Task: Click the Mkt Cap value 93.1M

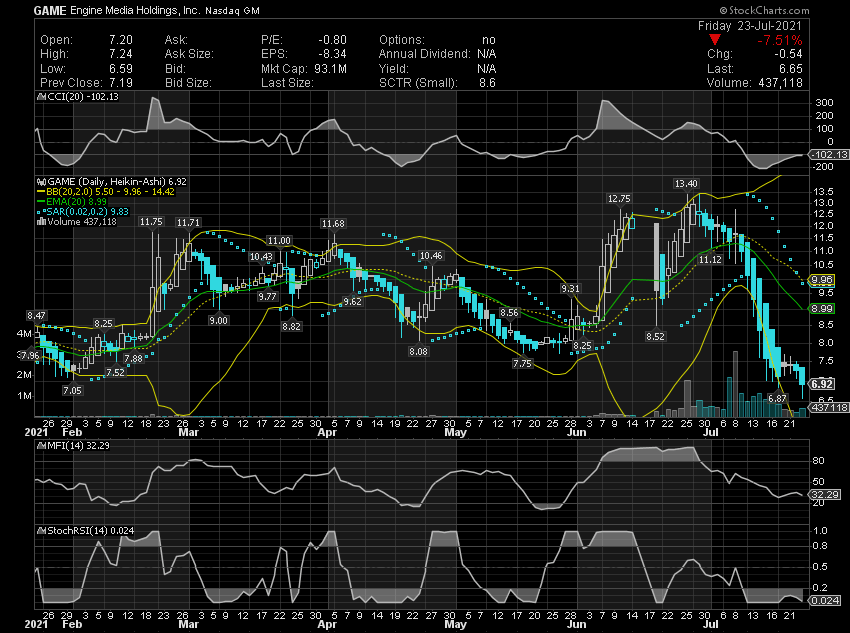Action: pos(329,69)
